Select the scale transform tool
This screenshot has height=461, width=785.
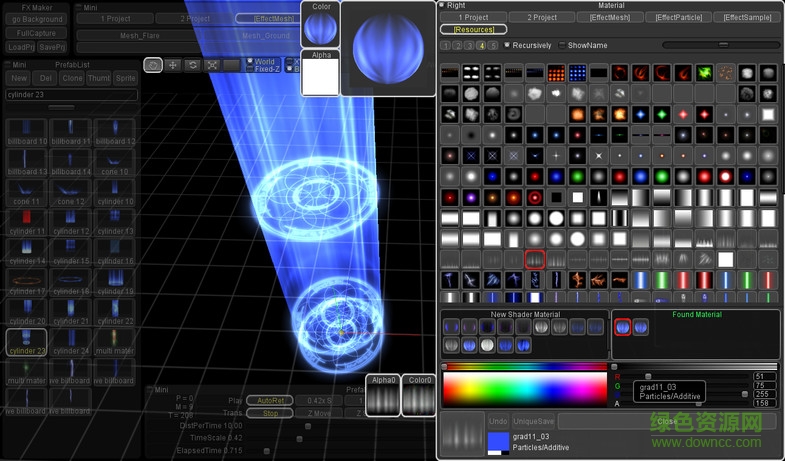coord(212,65)
